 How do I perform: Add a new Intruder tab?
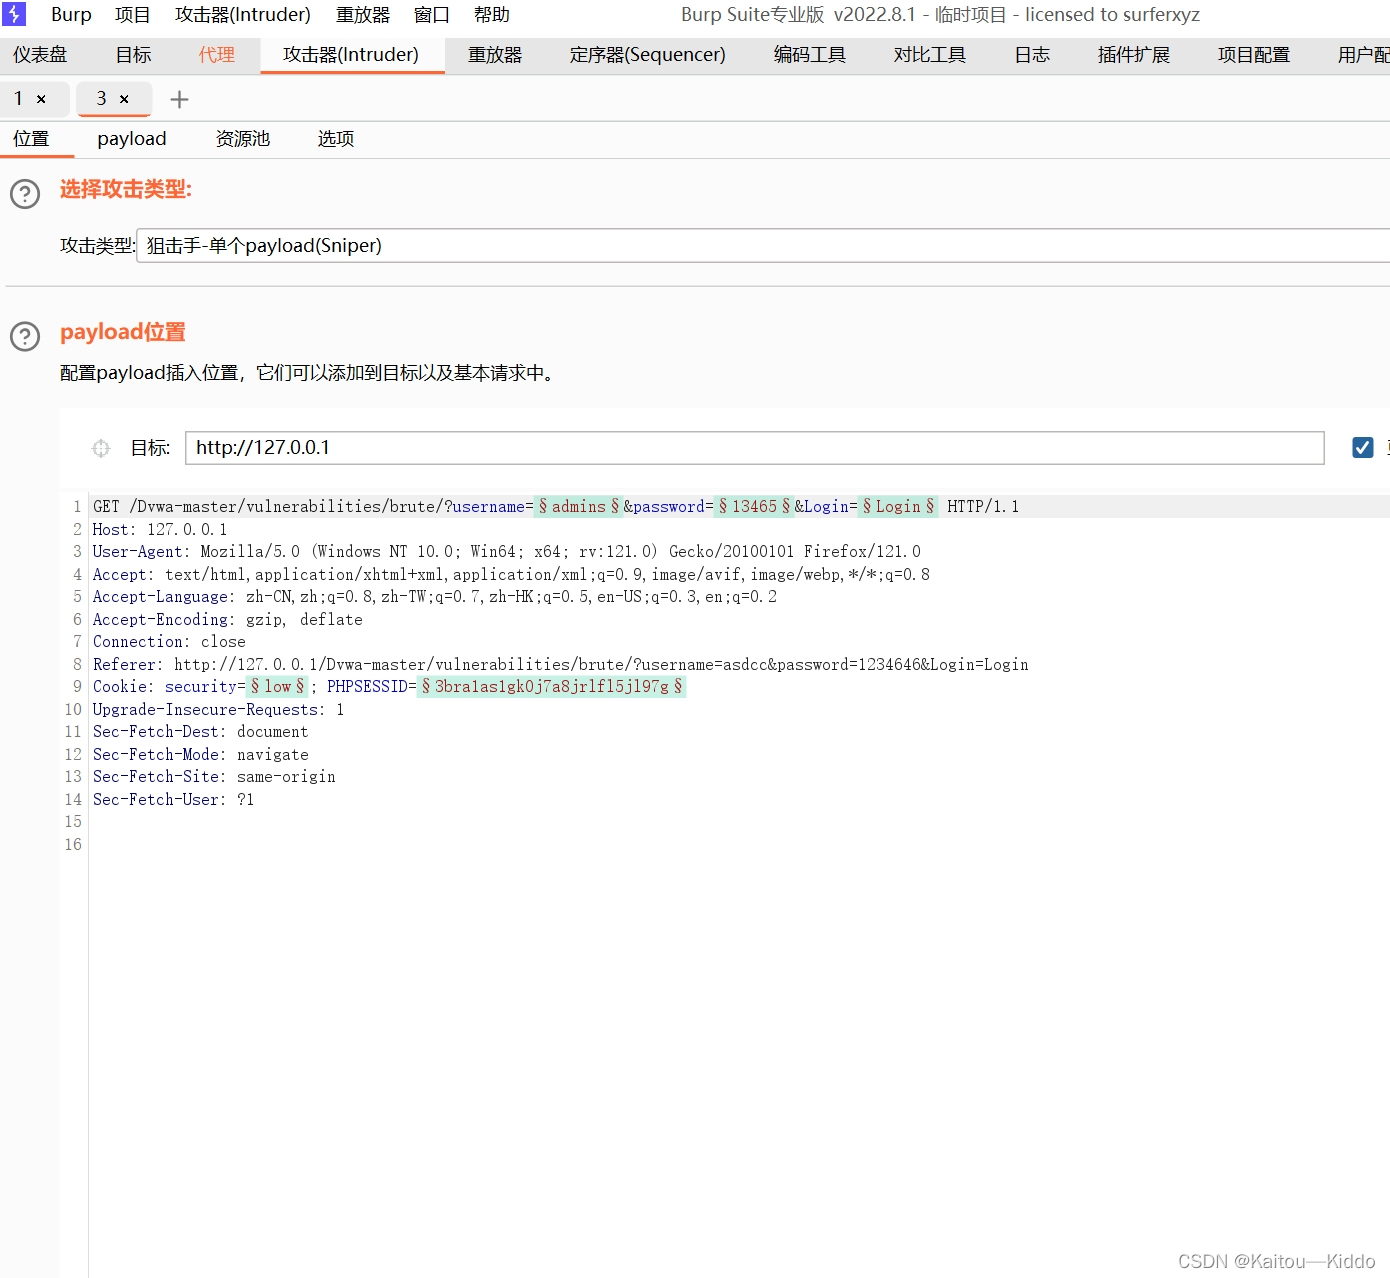tap(179, 99)
